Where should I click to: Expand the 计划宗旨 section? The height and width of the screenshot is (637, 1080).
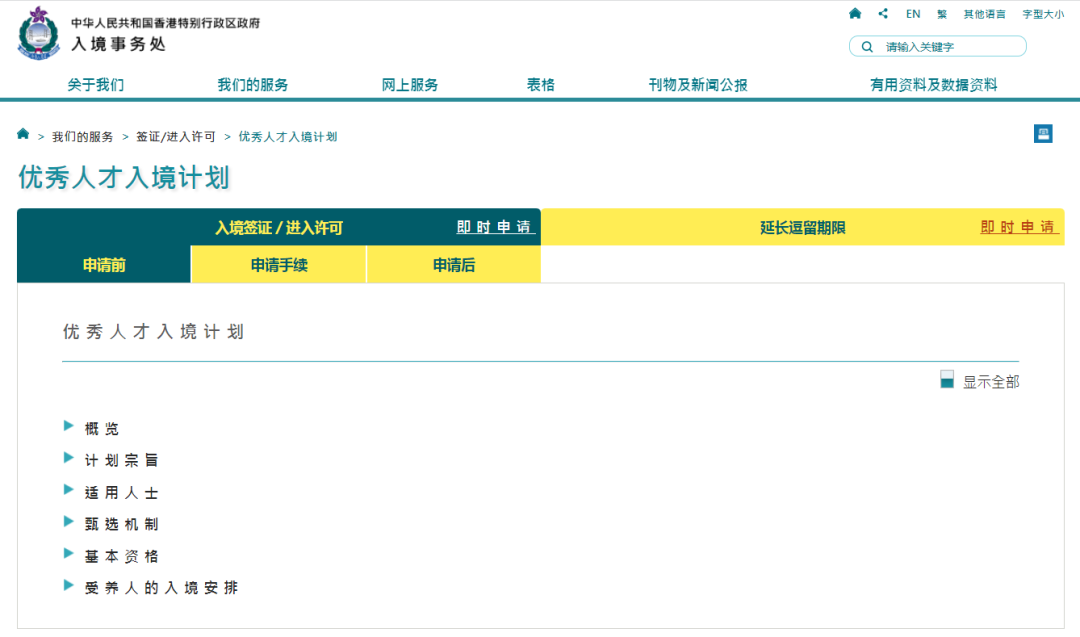click(x=121, y=460)
